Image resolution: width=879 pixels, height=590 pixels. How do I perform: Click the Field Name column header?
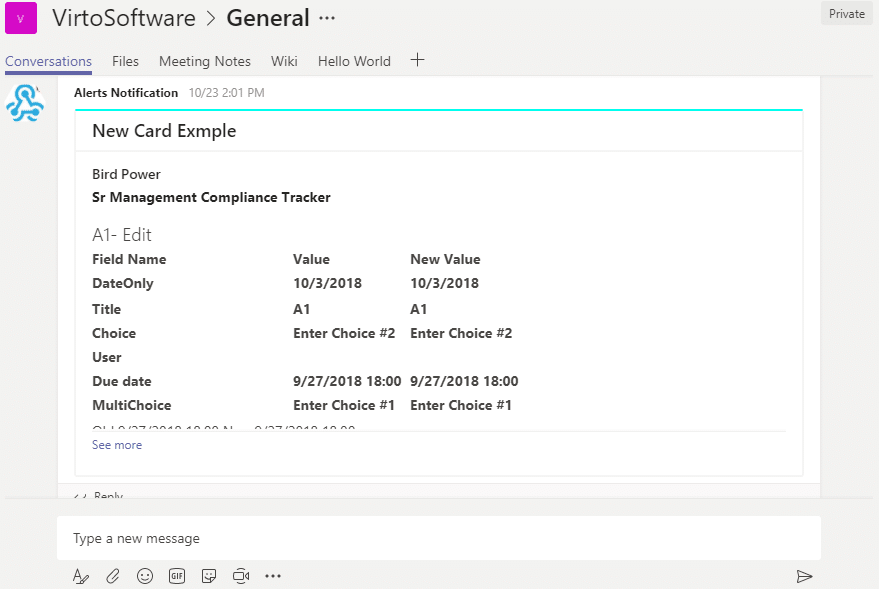pos(129,260)
